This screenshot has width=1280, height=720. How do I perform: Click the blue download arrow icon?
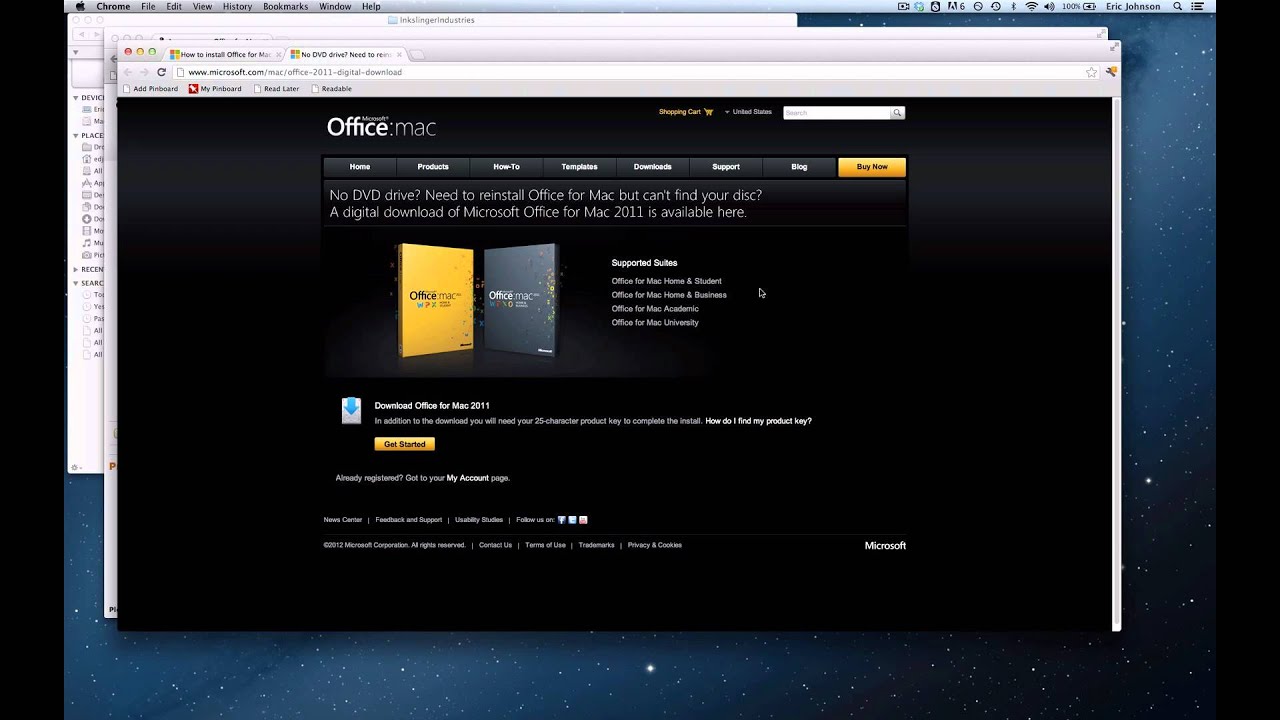click(351, 411)
